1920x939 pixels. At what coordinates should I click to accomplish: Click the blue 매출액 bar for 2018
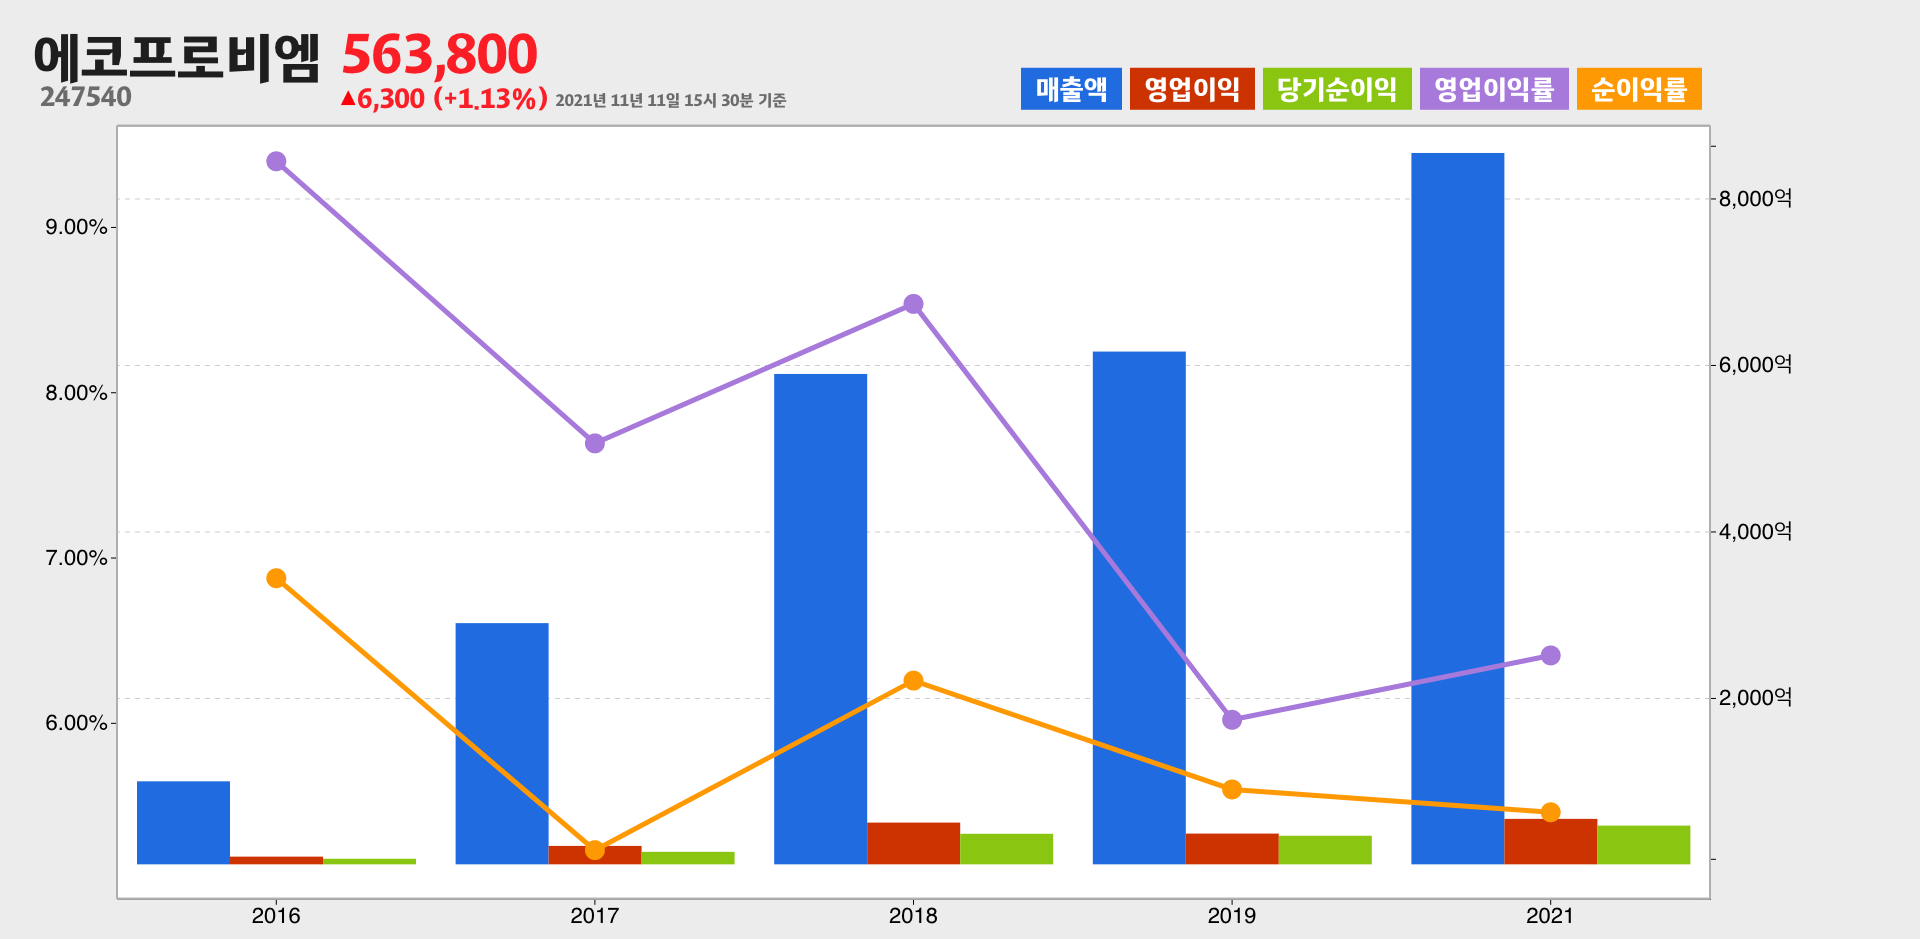820,619
